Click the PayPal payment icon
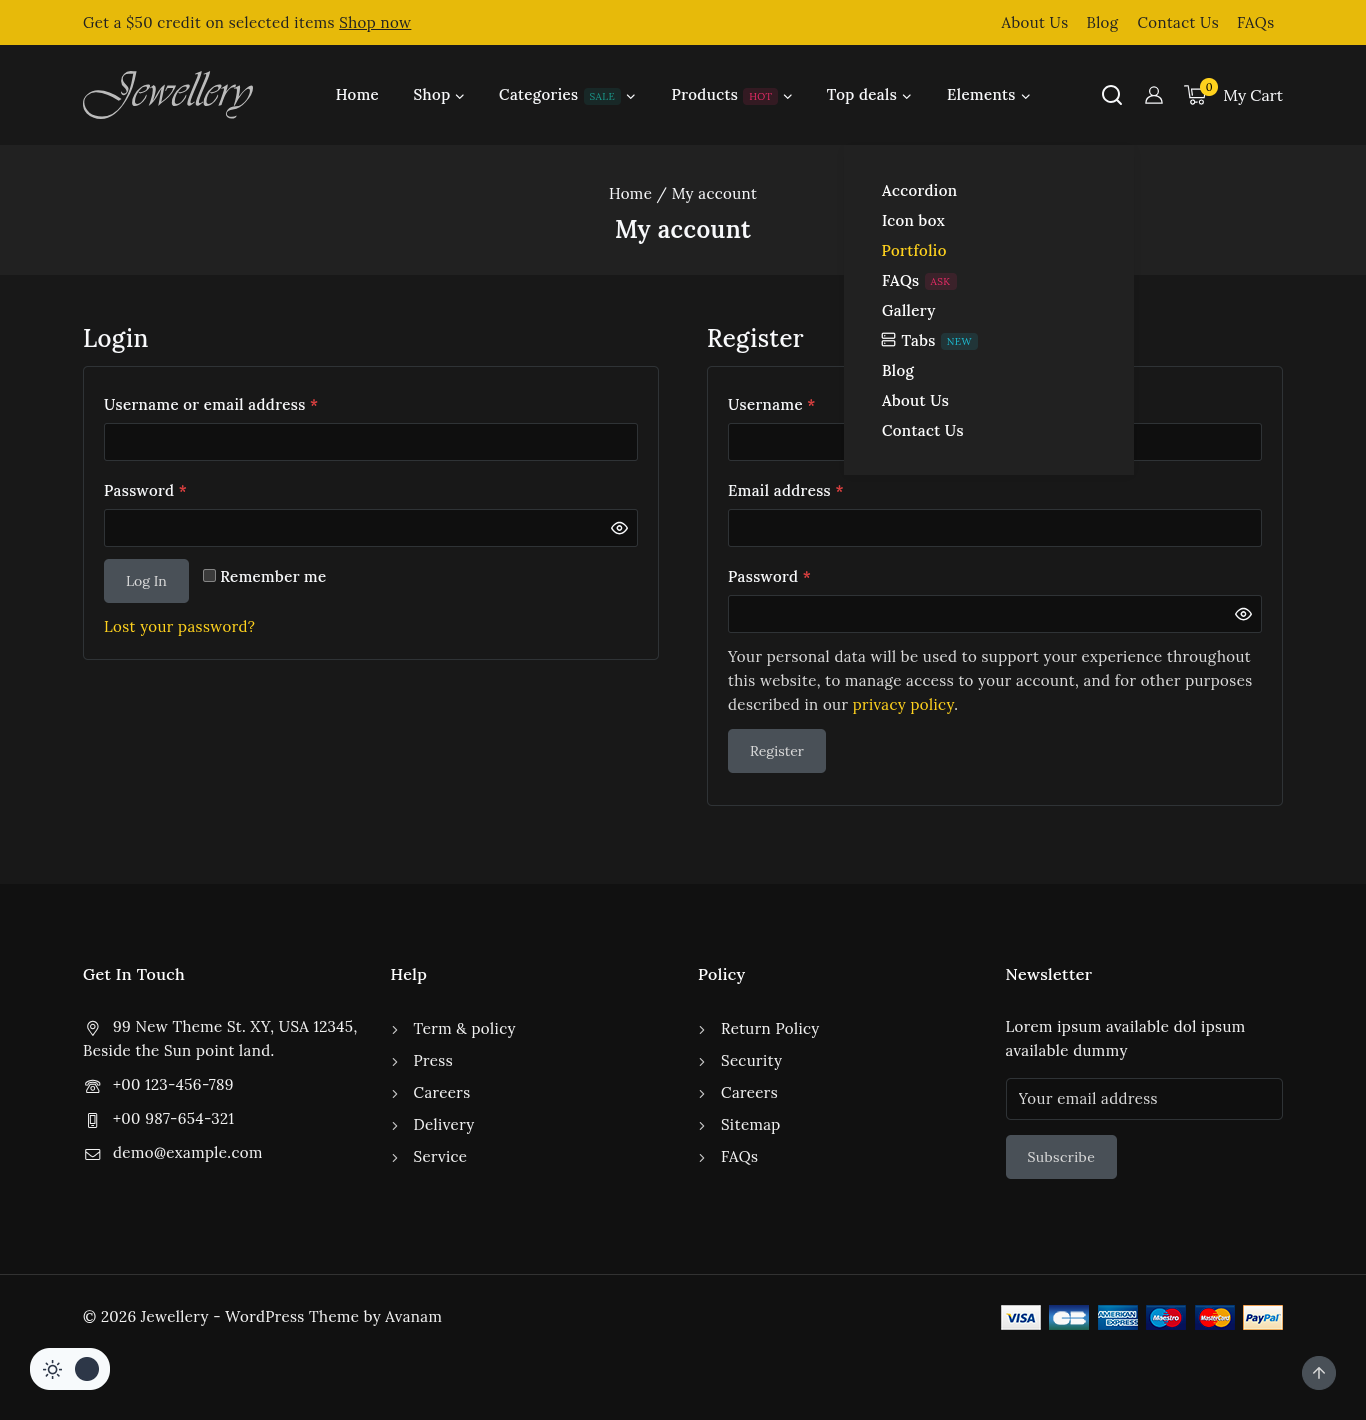Screen dimensions: 1366x1420 1262,1317
